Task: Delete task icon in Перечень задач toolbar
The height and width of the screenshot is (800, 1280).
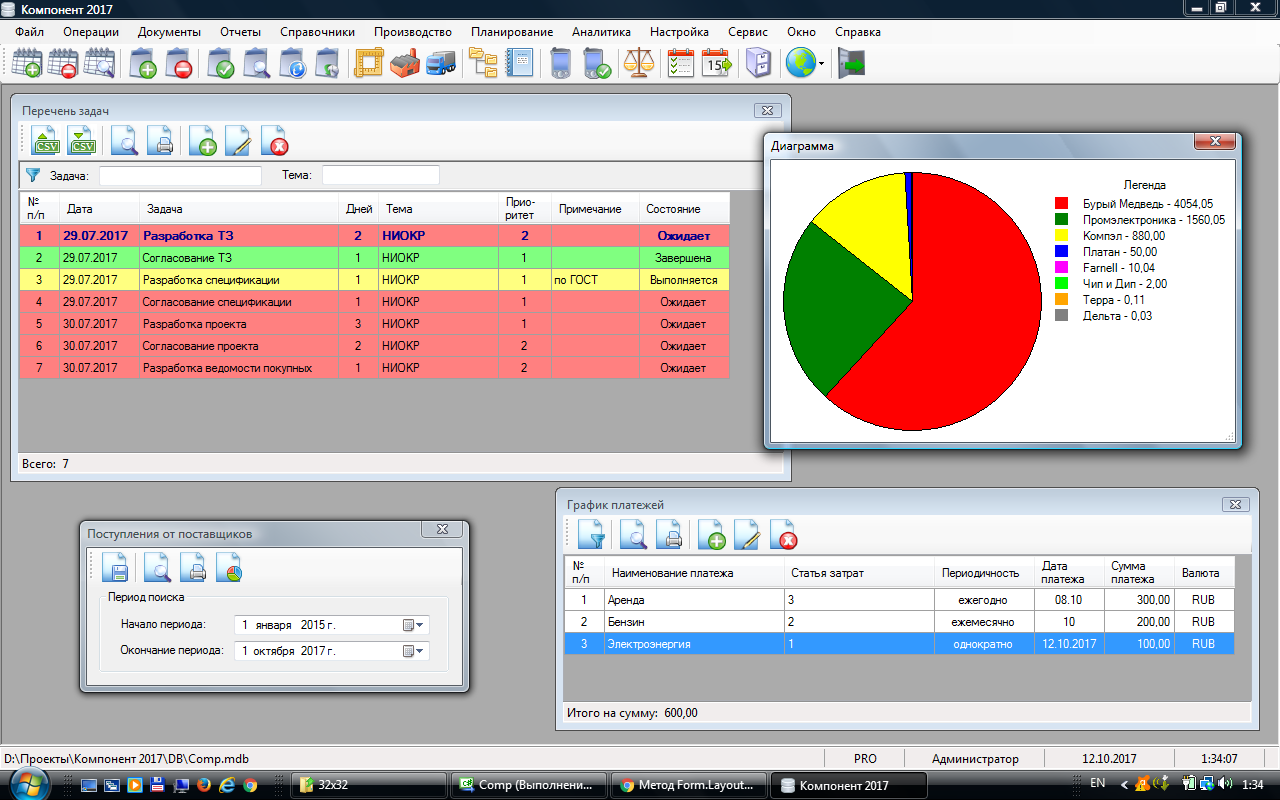Action: click(275, 142)
